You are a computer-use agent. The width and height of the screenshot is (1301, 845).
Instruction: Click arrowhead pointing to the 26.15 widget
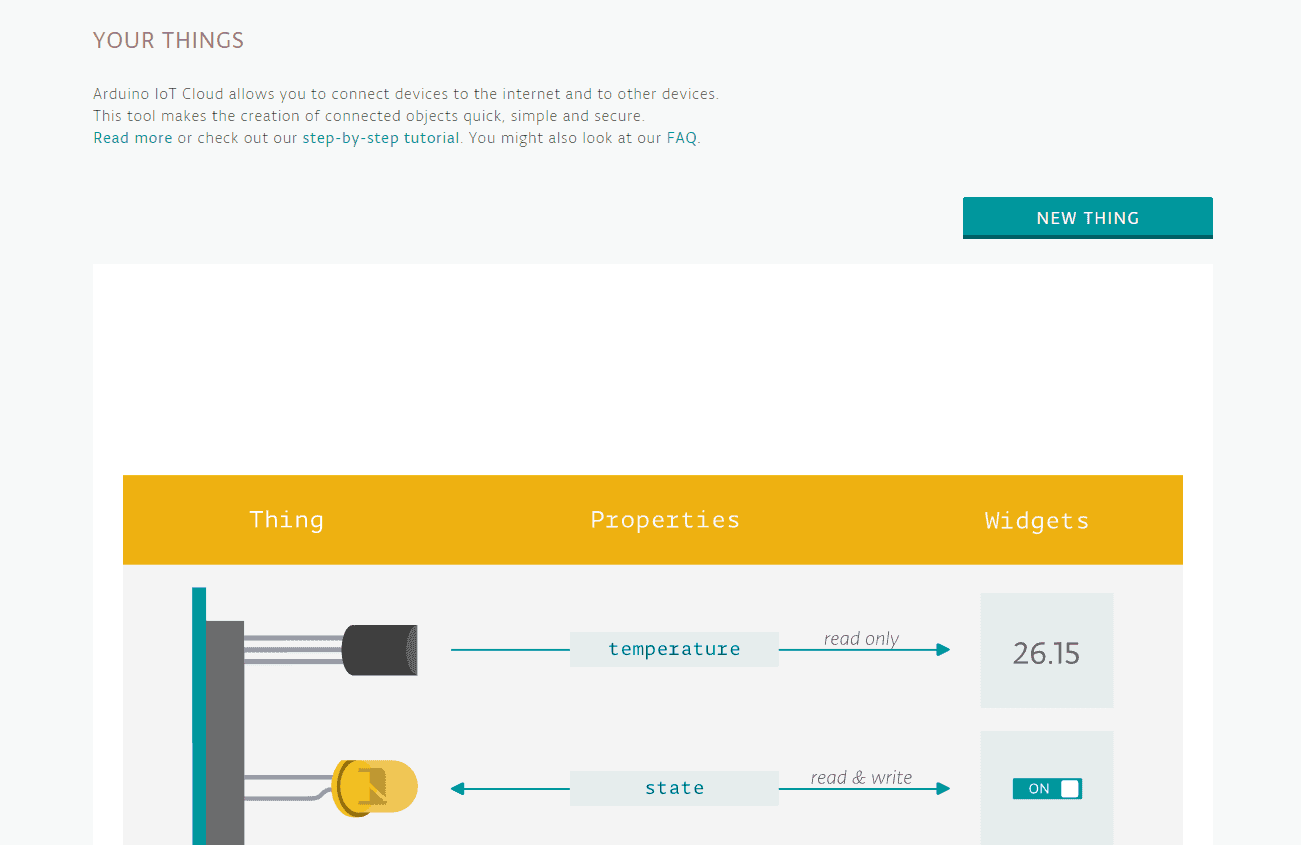pyautogui.click(x=942, y=650)
